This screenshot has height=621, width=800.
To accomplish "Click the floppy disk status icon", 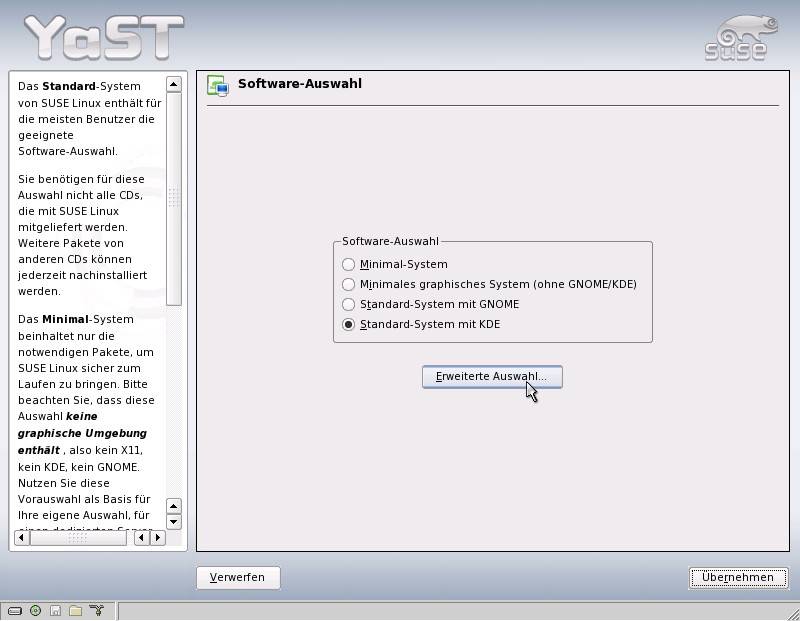I will pos(56,610).
